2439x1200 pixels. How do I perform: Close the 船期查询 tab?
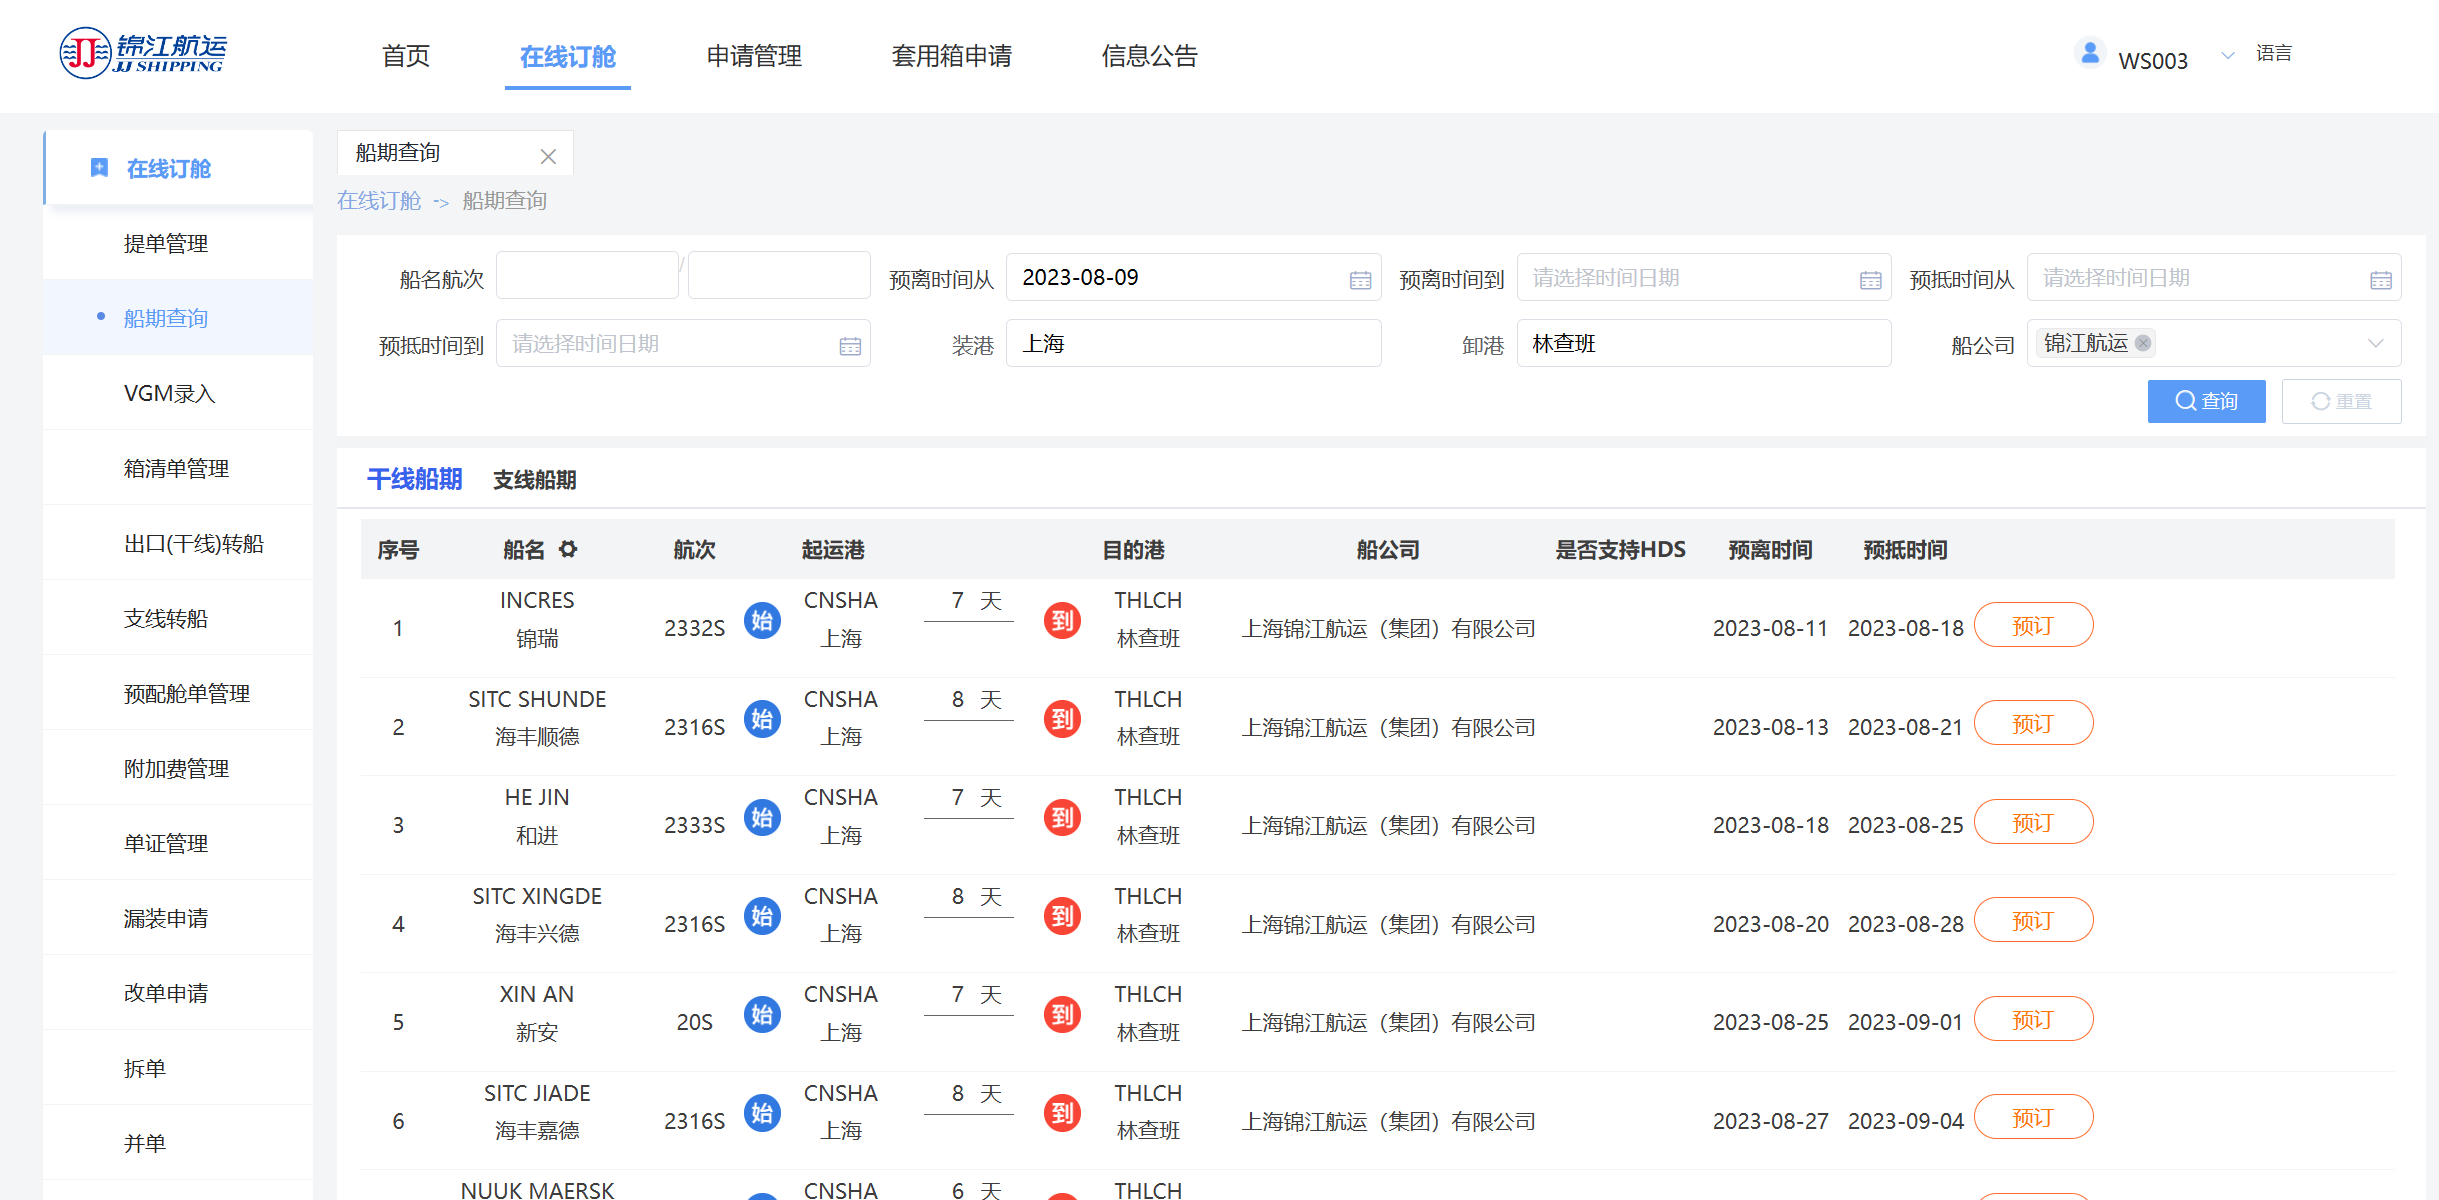coord(548,156)
